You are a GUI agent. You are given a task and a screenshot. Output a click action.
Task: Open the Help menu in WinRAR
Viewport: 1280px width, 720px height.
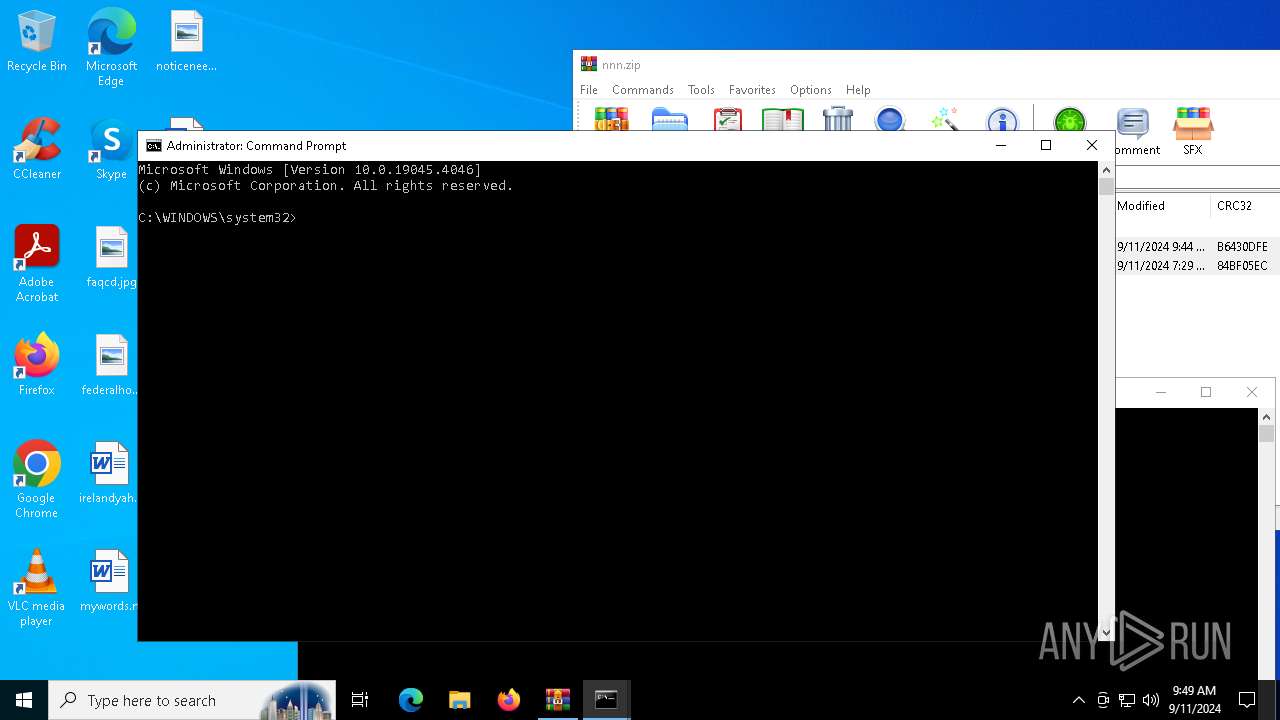pos(858,89)
